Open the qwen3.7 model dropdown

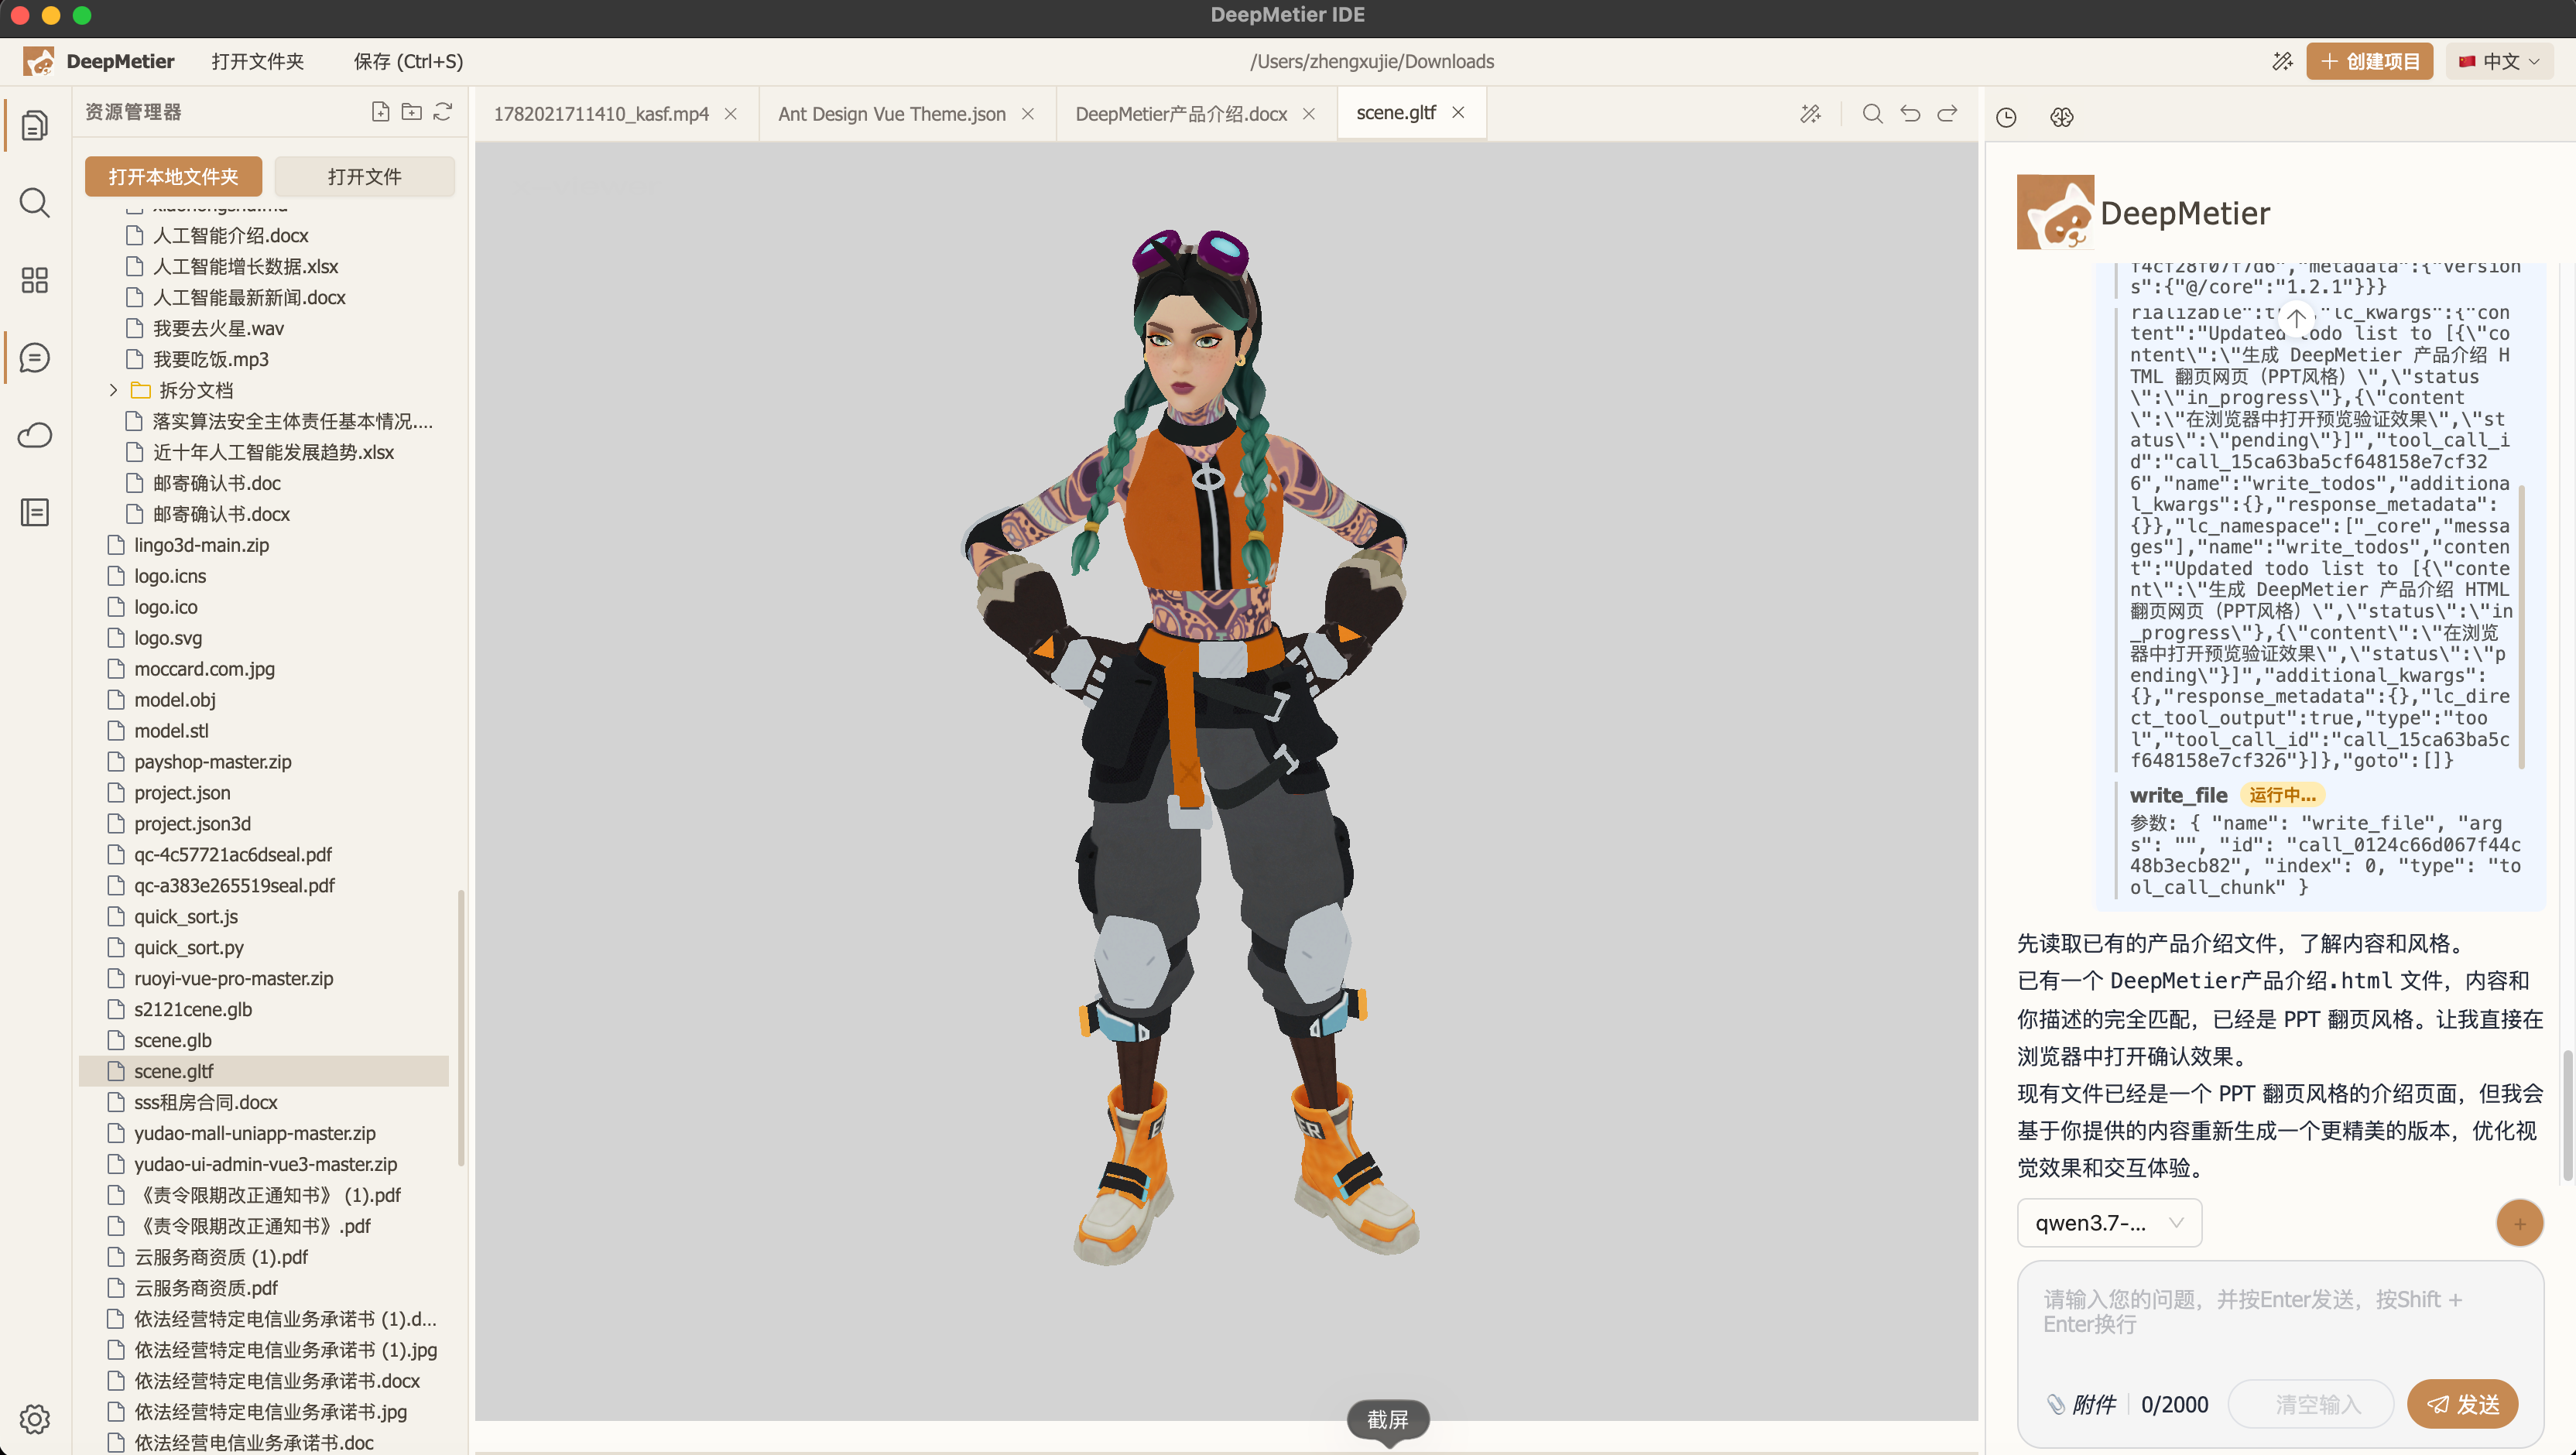click(x=2109, y=1223)
